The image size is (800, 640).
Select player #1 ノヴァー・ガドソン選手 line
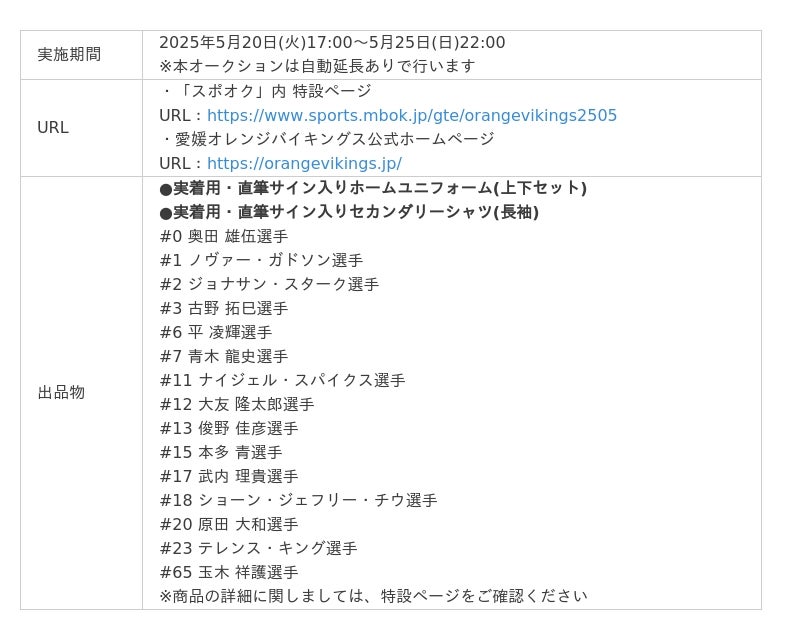click(261, 260)
